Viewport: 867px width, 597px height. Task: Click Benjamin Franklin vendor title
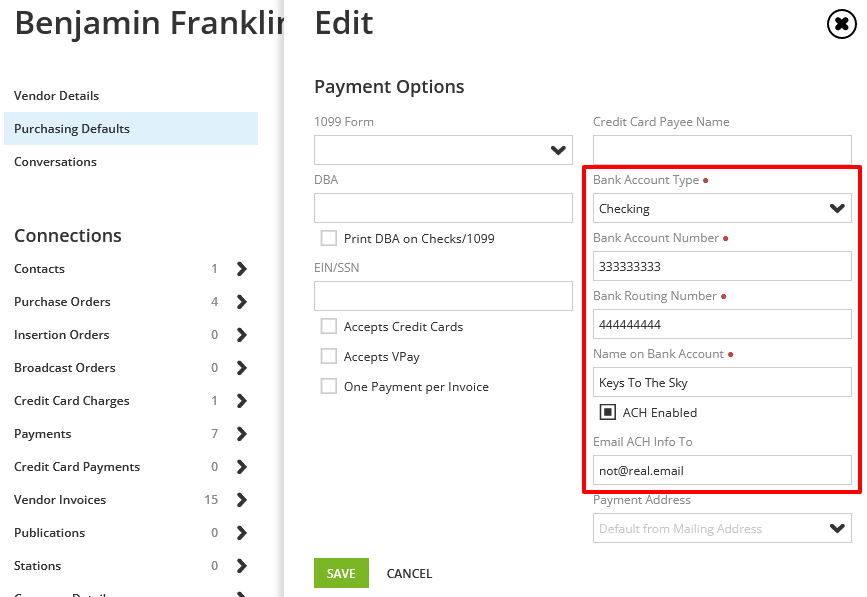tap(149, 23)
